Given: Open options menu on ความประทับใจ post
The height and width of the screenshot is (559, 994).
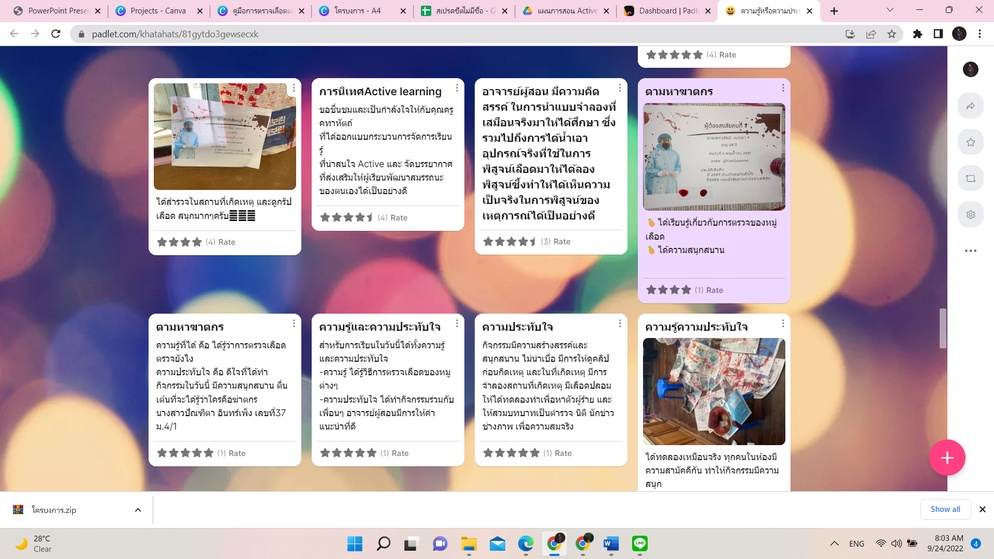Looking at the screenshot, I should [620, 324].
